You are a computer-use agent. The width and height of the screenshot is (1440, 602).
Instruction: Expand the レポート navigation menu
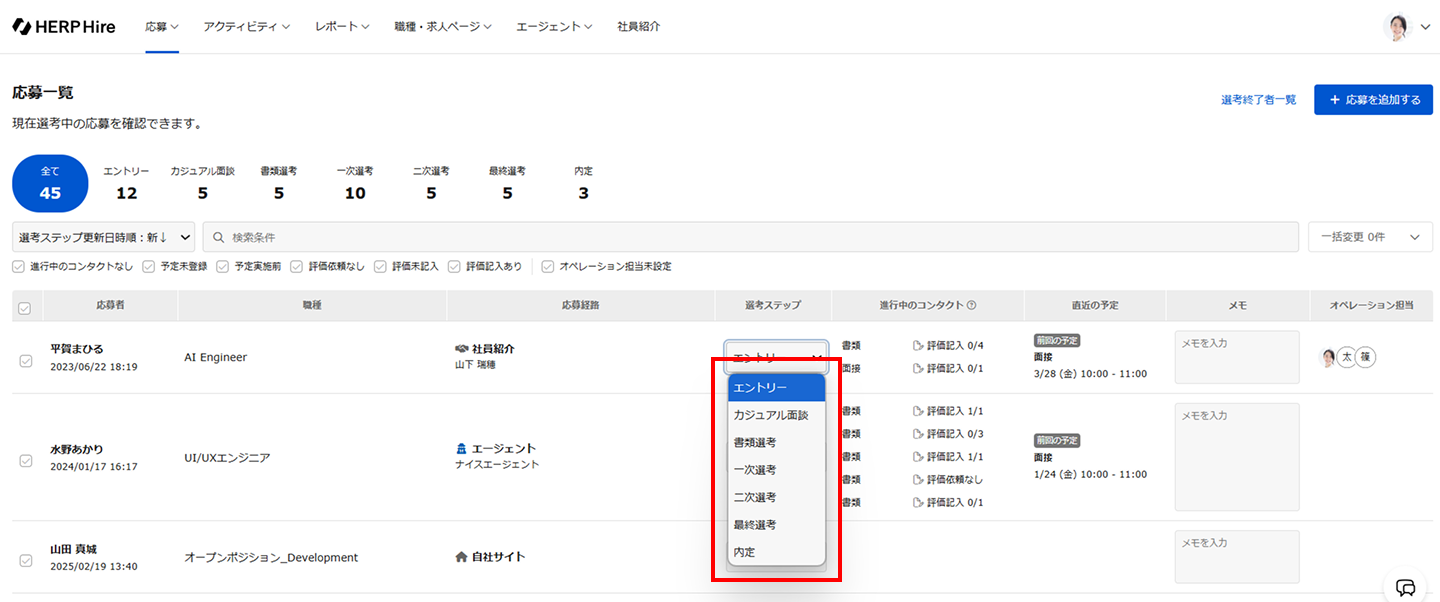(x=342, y=27)
